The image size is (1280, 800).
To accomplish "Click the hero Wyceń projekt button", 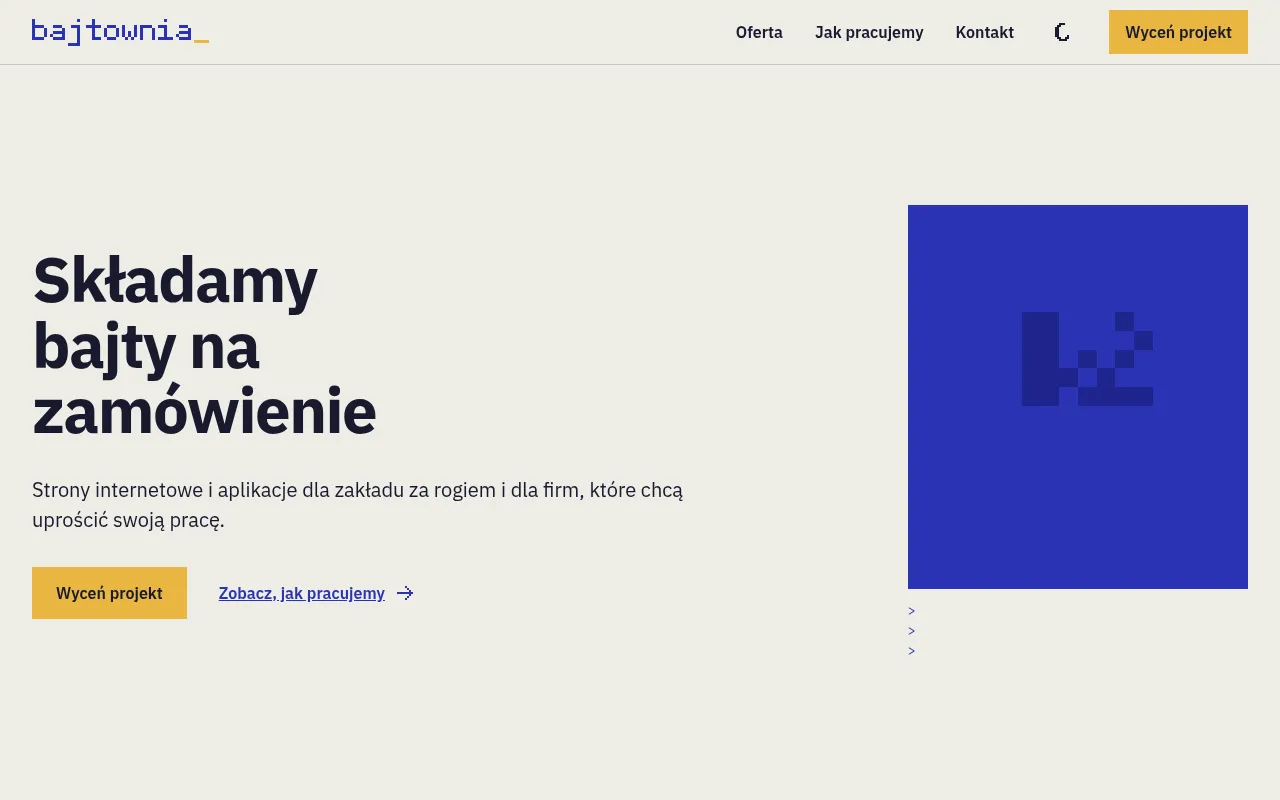I will [x=109, y=593].
